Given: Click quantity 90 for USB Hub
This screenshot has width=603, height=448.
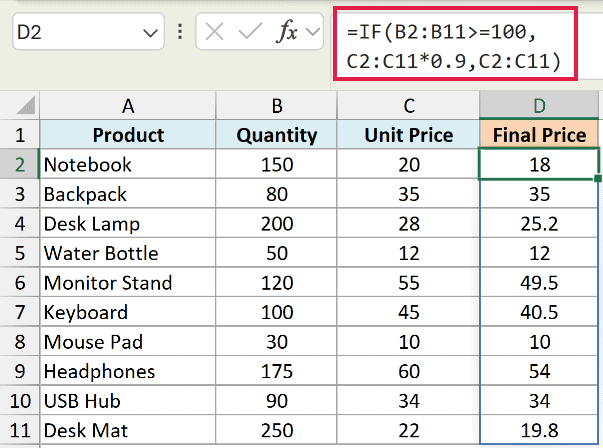Looking at the screenshot, I should tap(277, 400).
